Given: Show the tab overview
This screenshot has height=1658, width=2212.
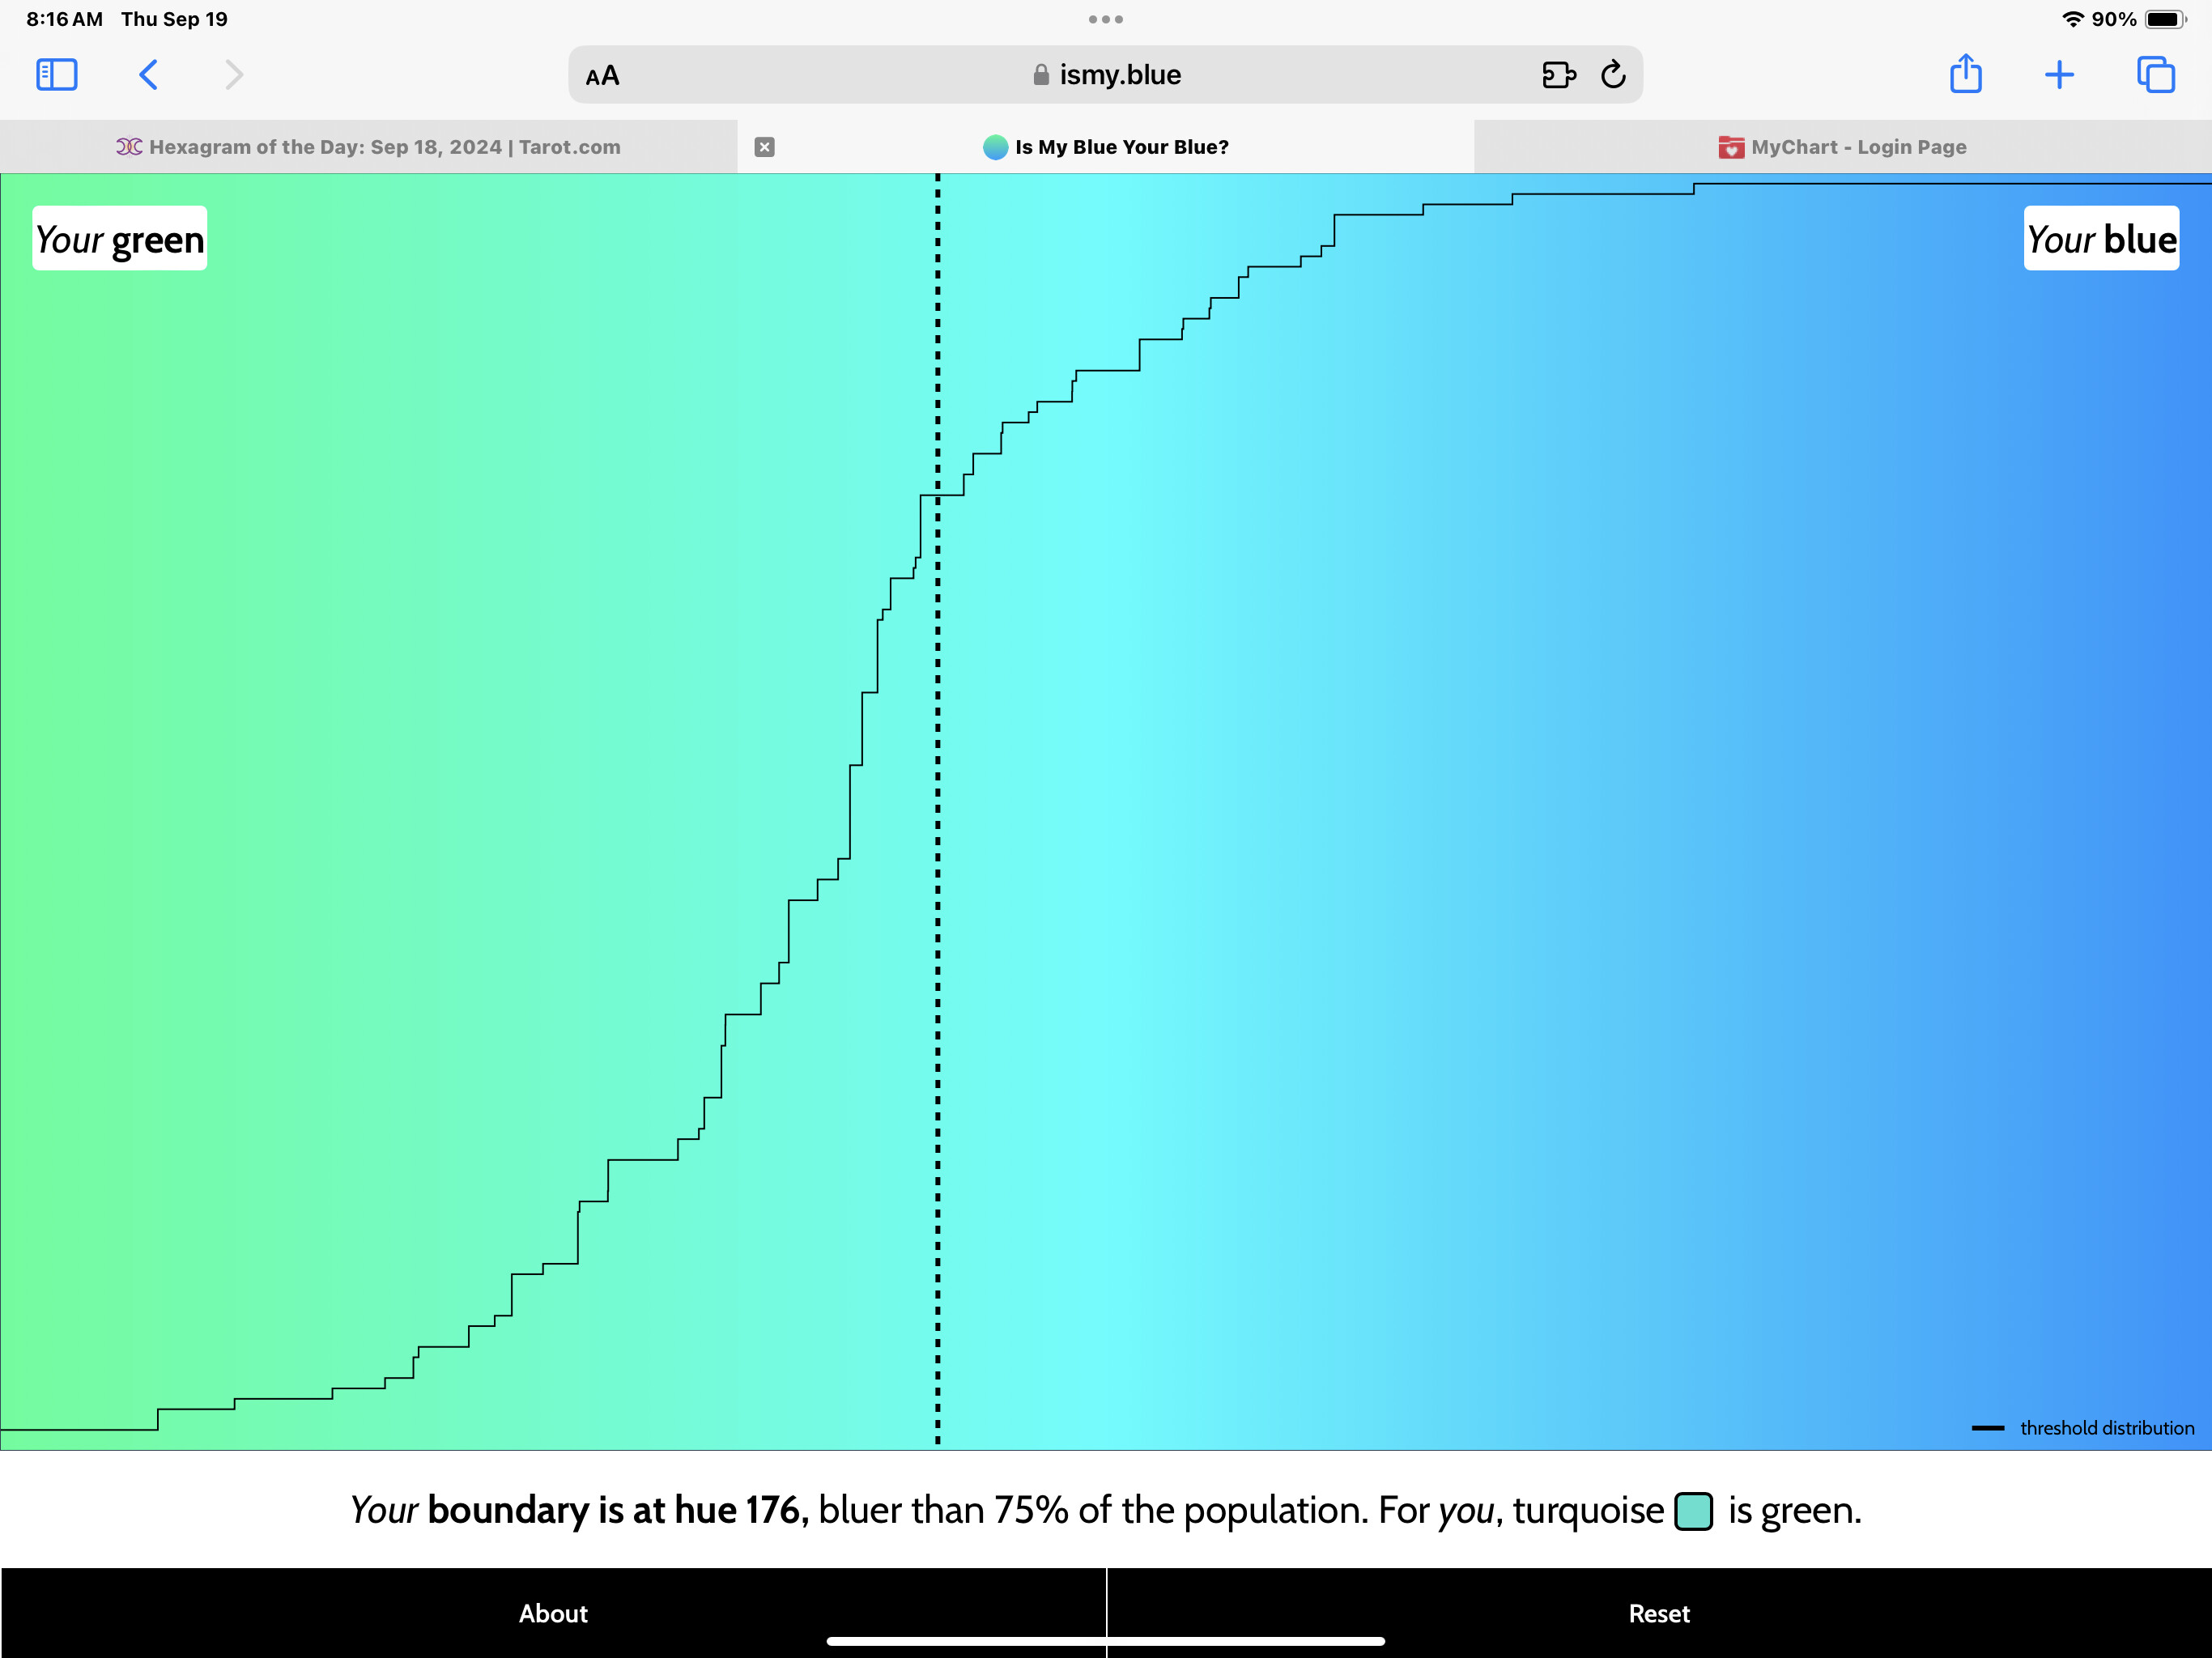Looking at the screenshot, I should click(x=2155, y=75).
